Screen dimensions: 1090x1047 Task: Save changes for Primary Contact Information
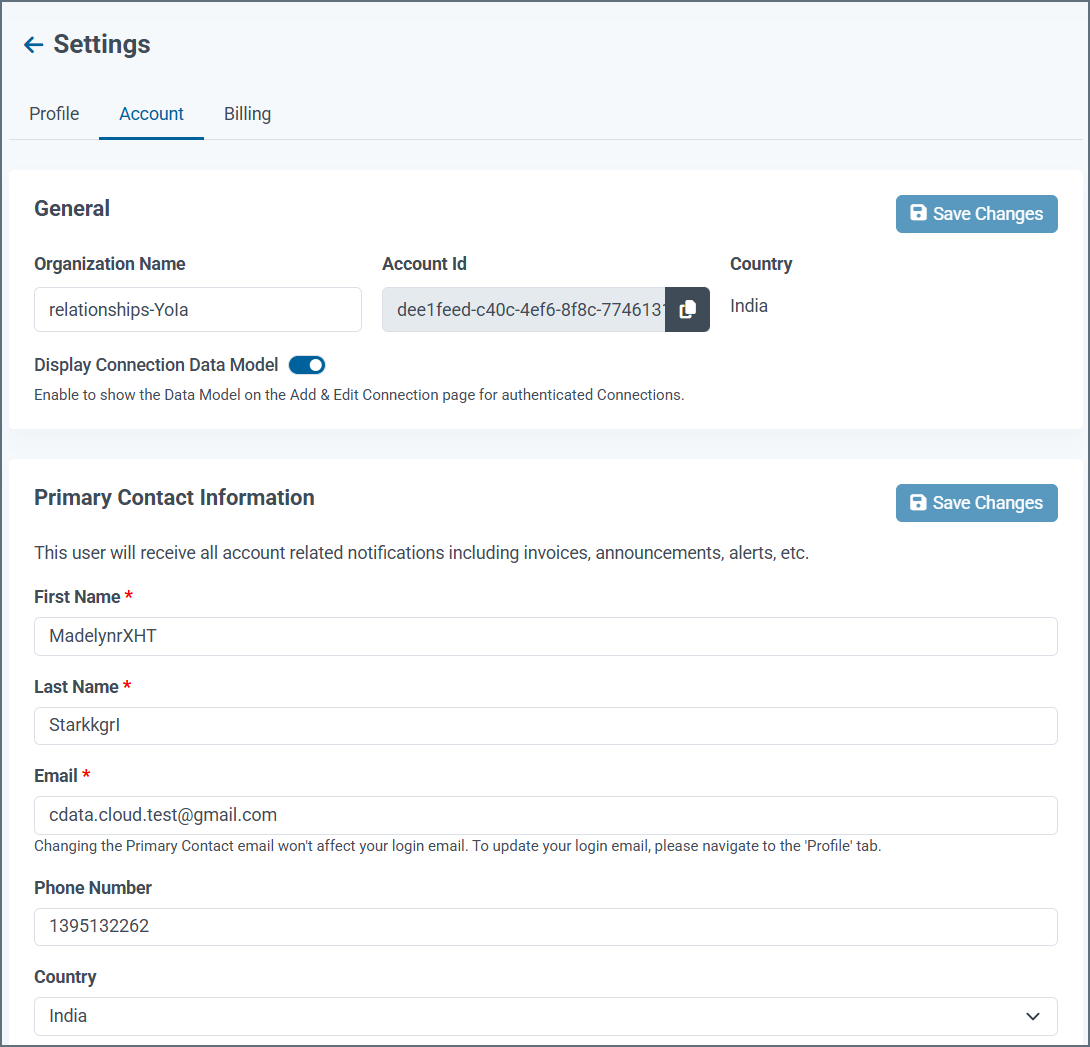tap(976, 502)
